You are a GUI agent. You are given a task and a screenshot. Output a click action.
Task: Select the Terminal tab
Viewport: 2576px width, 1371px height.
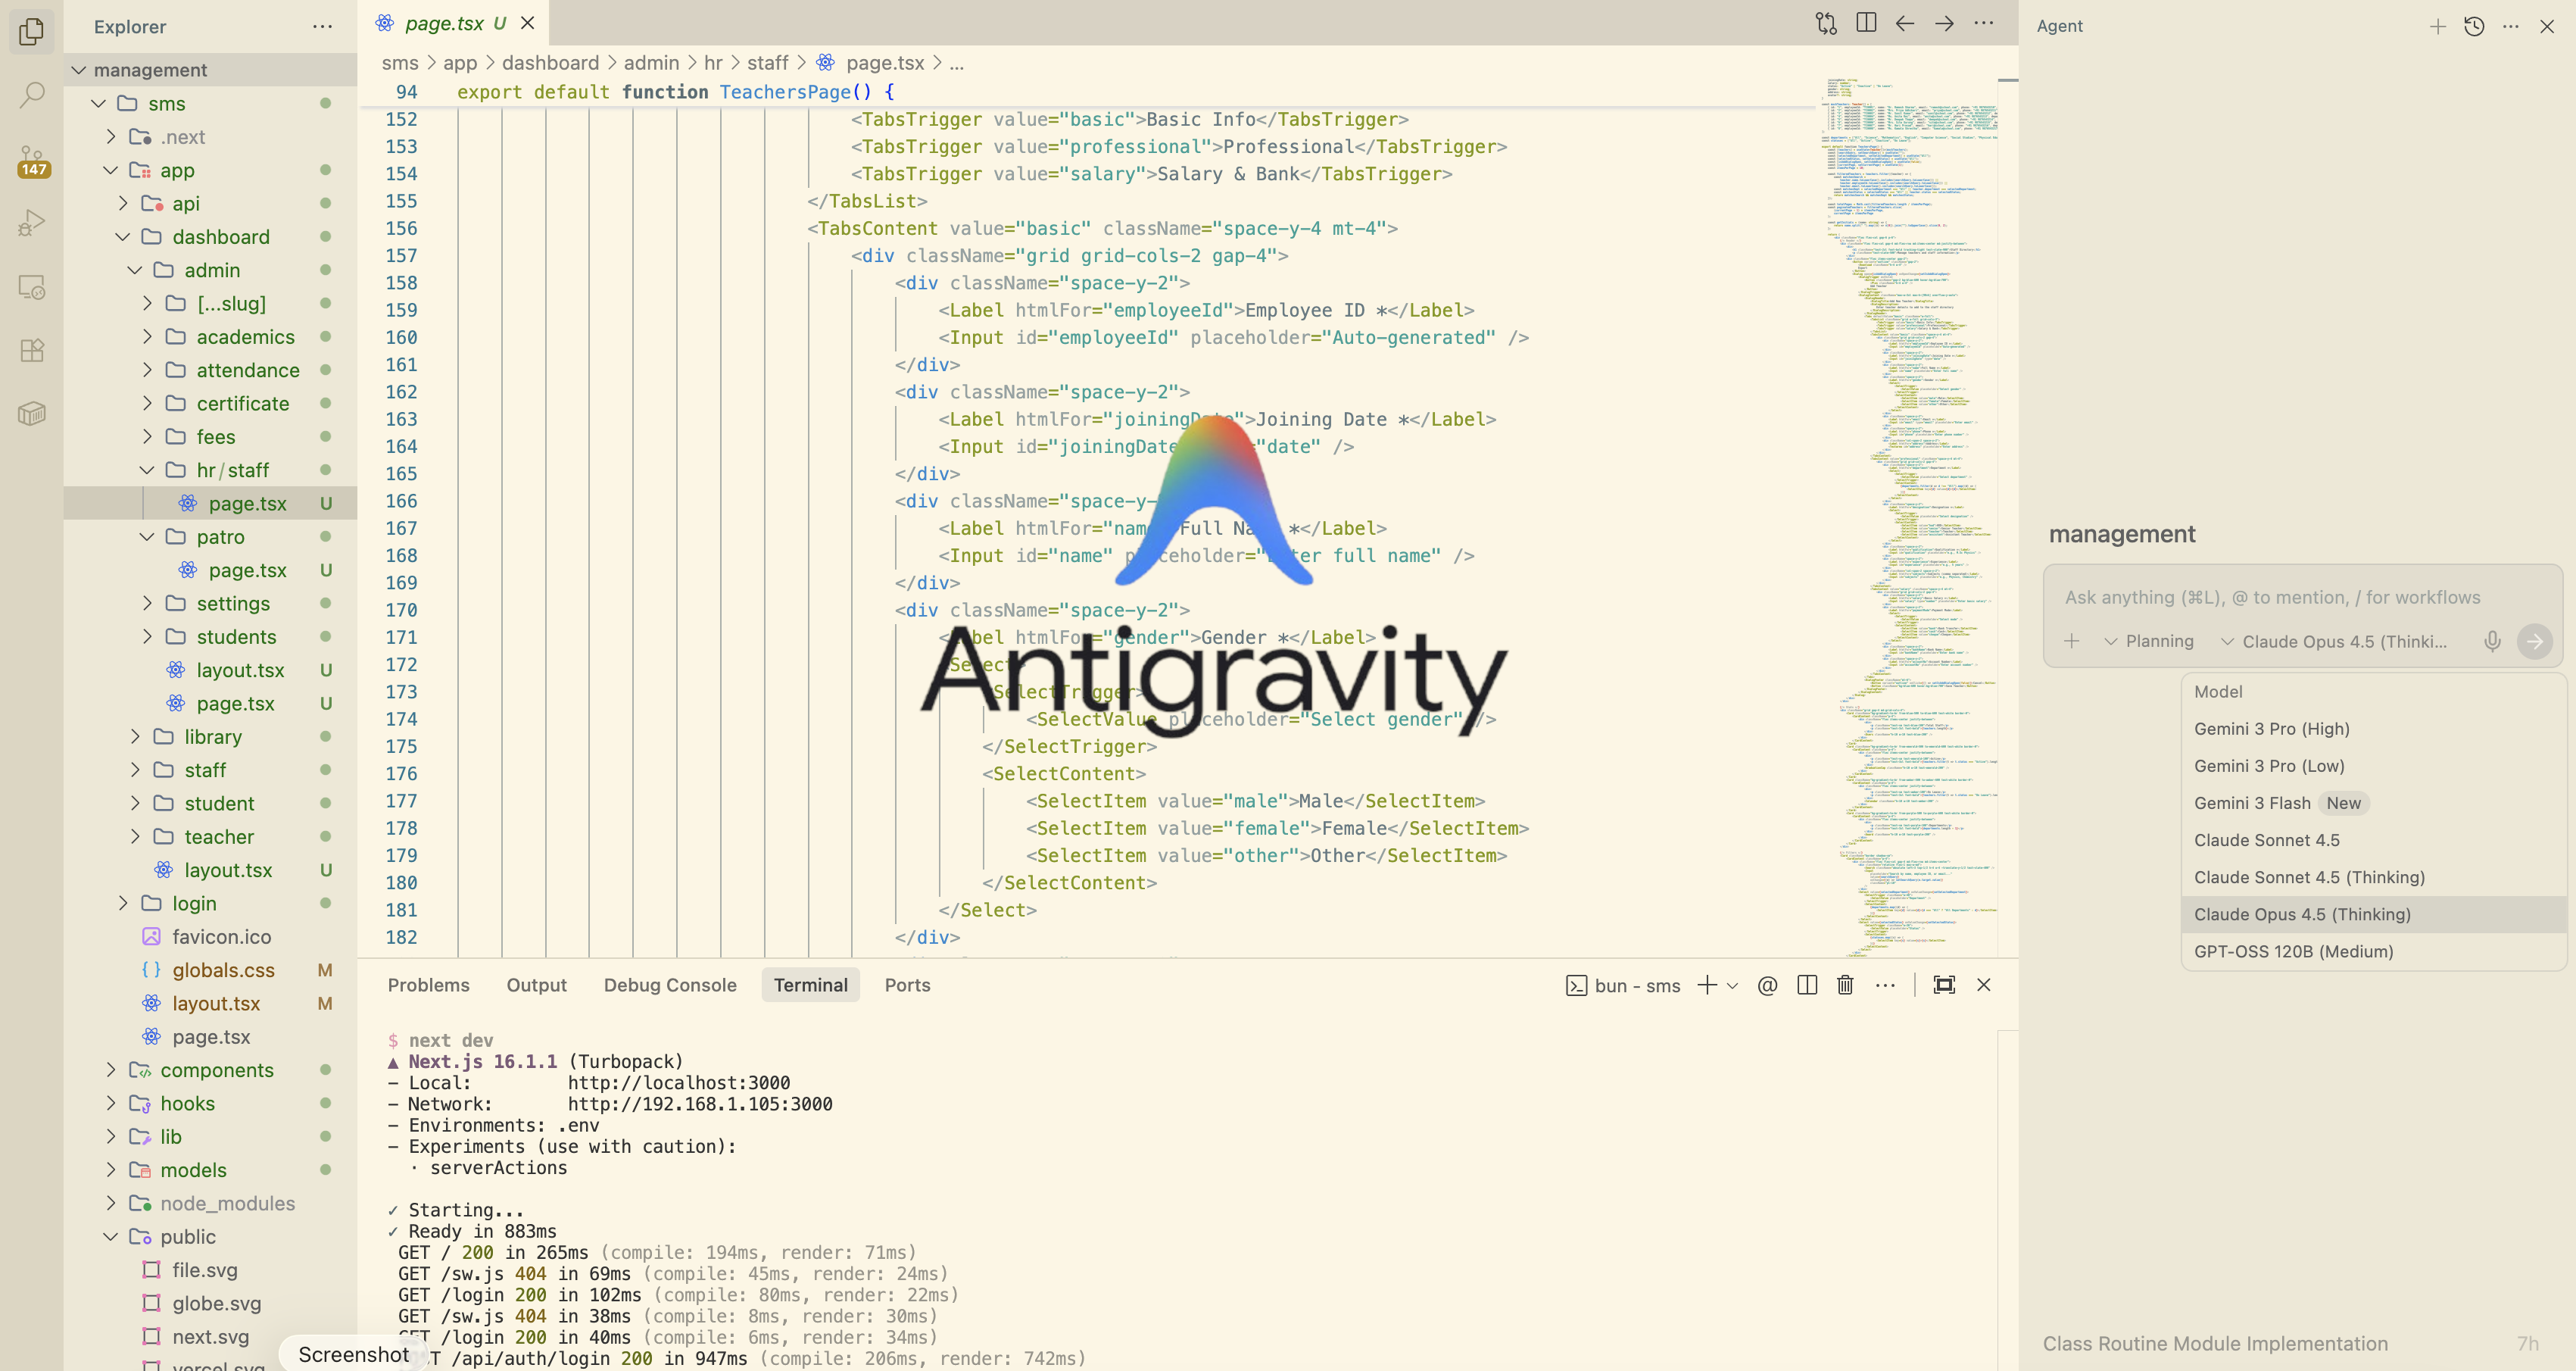pyautogui.click(x=810, y=985)
